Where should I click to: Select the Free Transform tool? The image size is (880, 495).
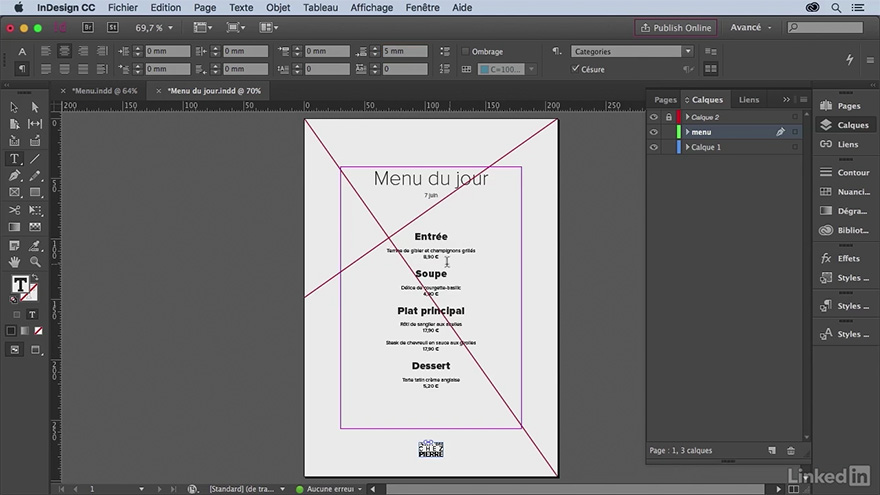pos(35,210)
